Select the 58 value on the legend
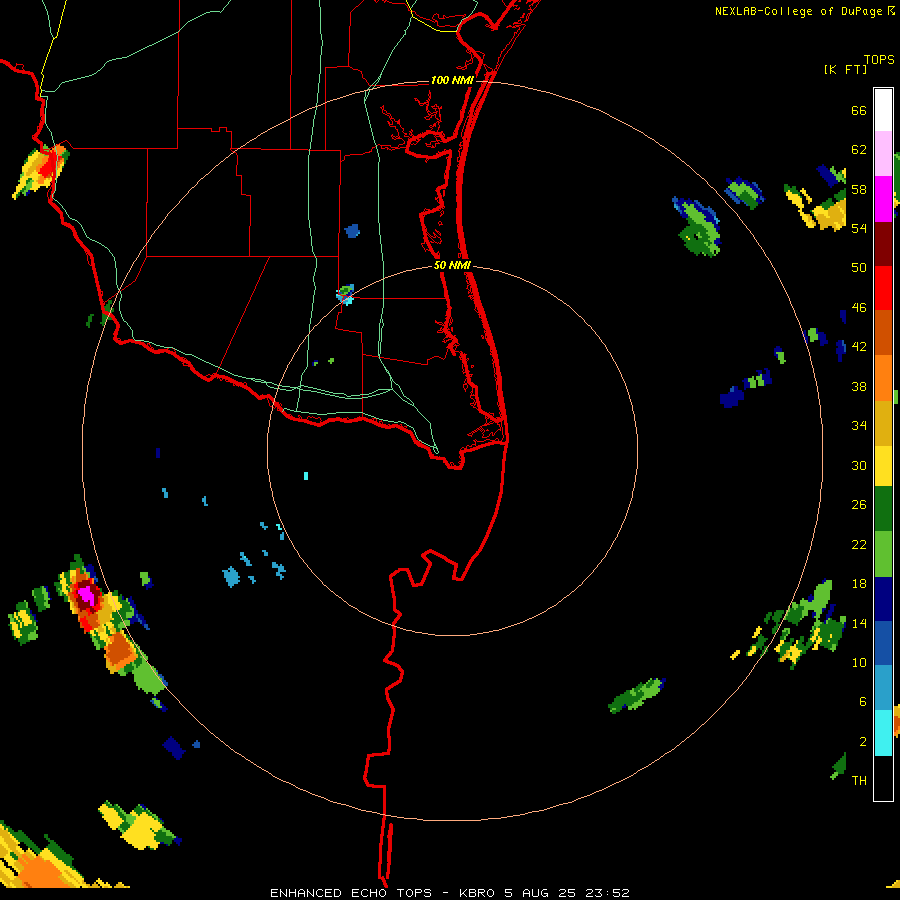The image size is (900, 900). point(859,189)
